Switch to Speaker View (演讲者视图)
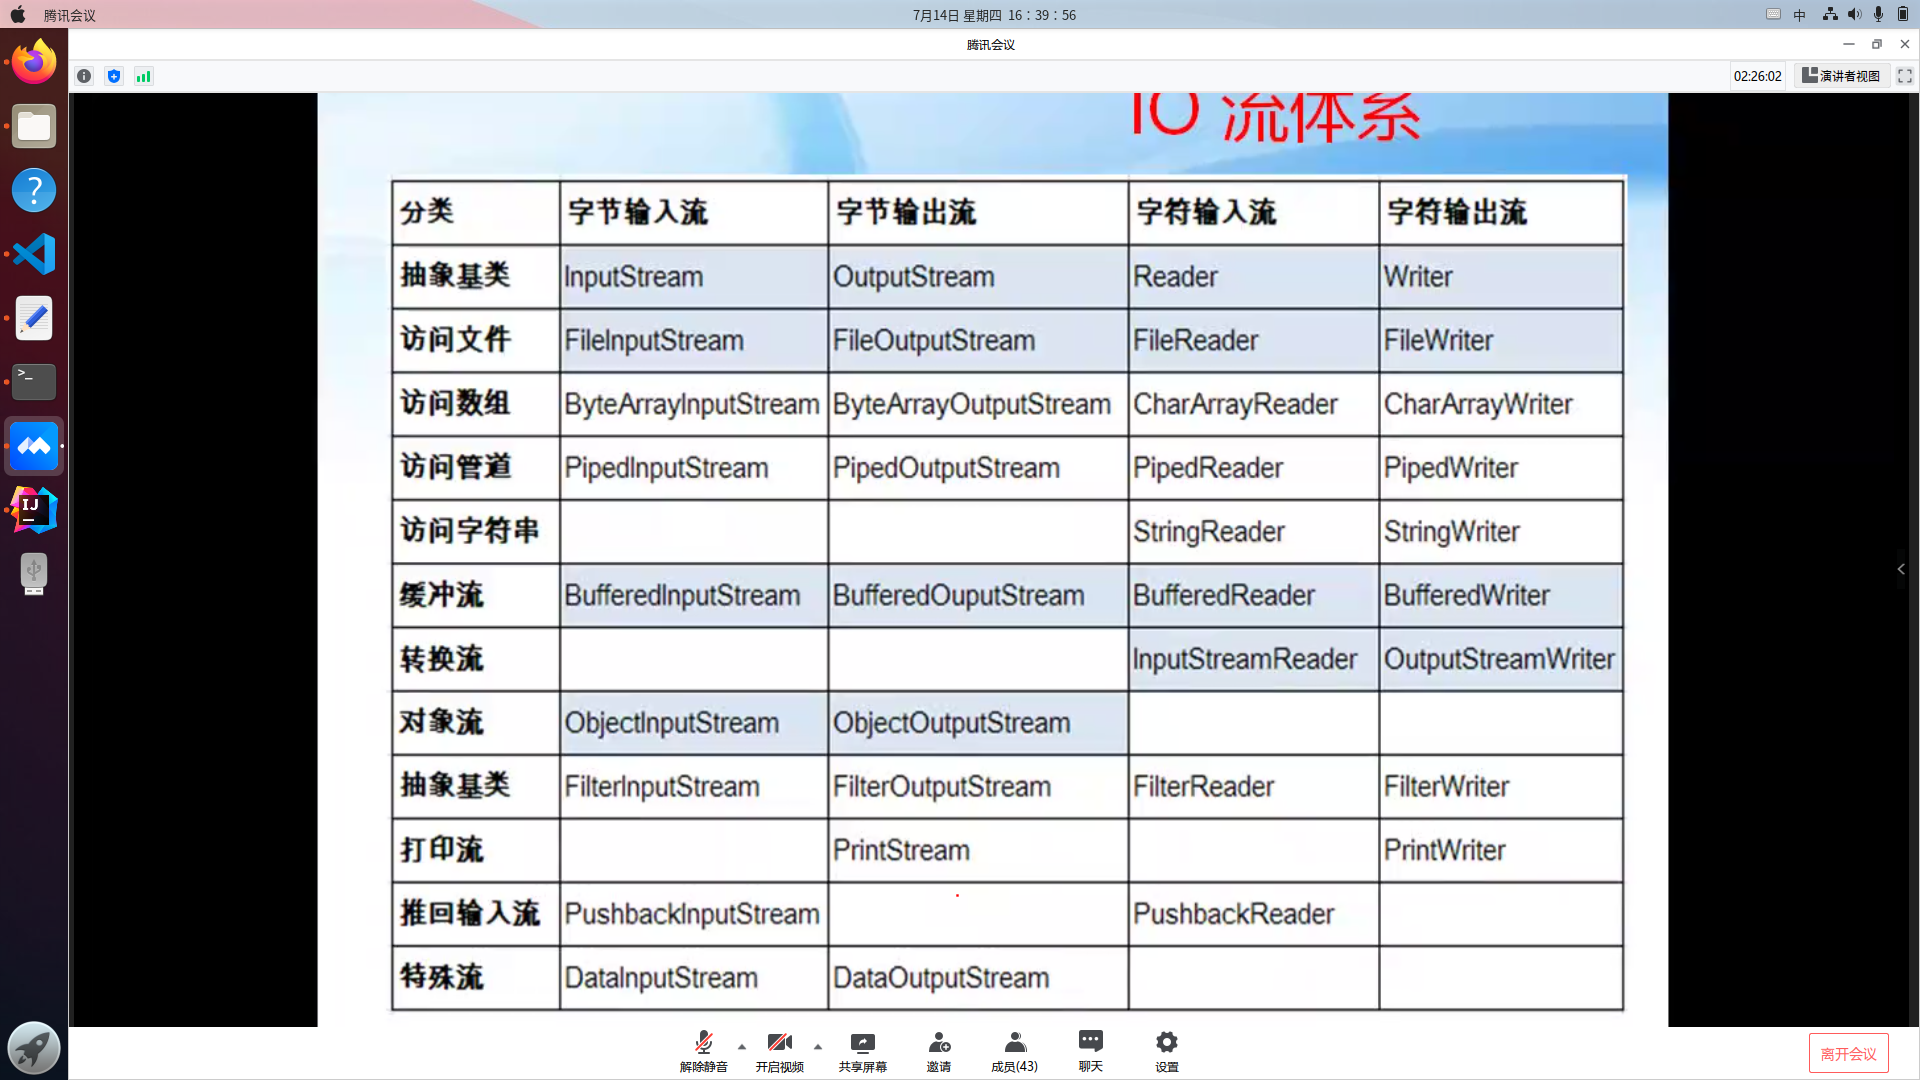The height and width of the screenshot is (1080, 1920). [x=1841, y=76]
